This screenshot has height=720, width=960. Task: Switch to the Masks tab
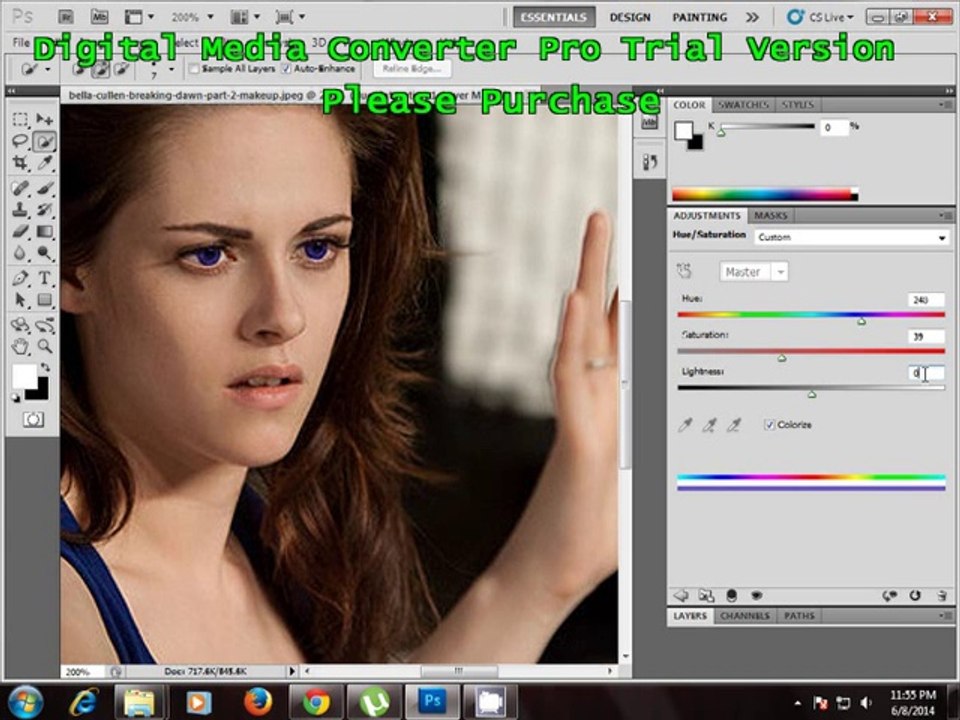(770, 216)
